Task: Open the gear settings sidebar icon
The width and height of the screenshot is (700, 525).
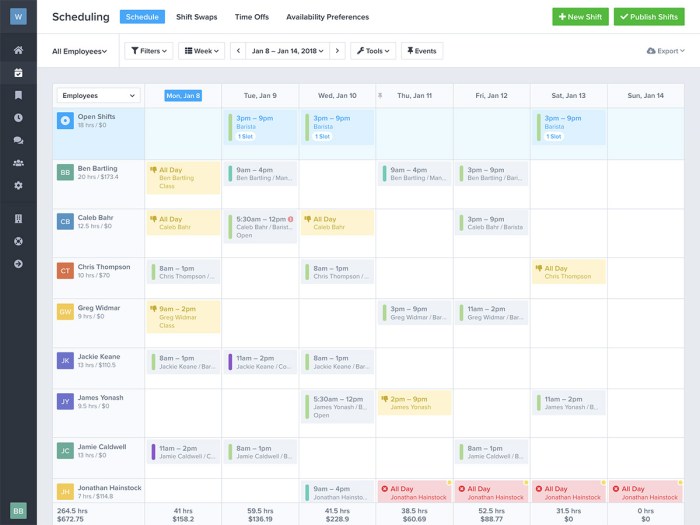Action: tap(18, 186)
